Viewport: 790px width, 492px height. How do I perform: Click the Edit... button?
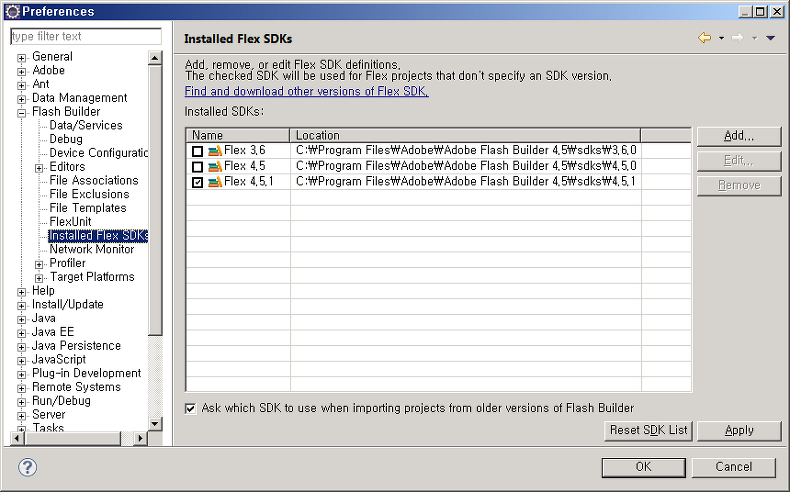point(739,161)
